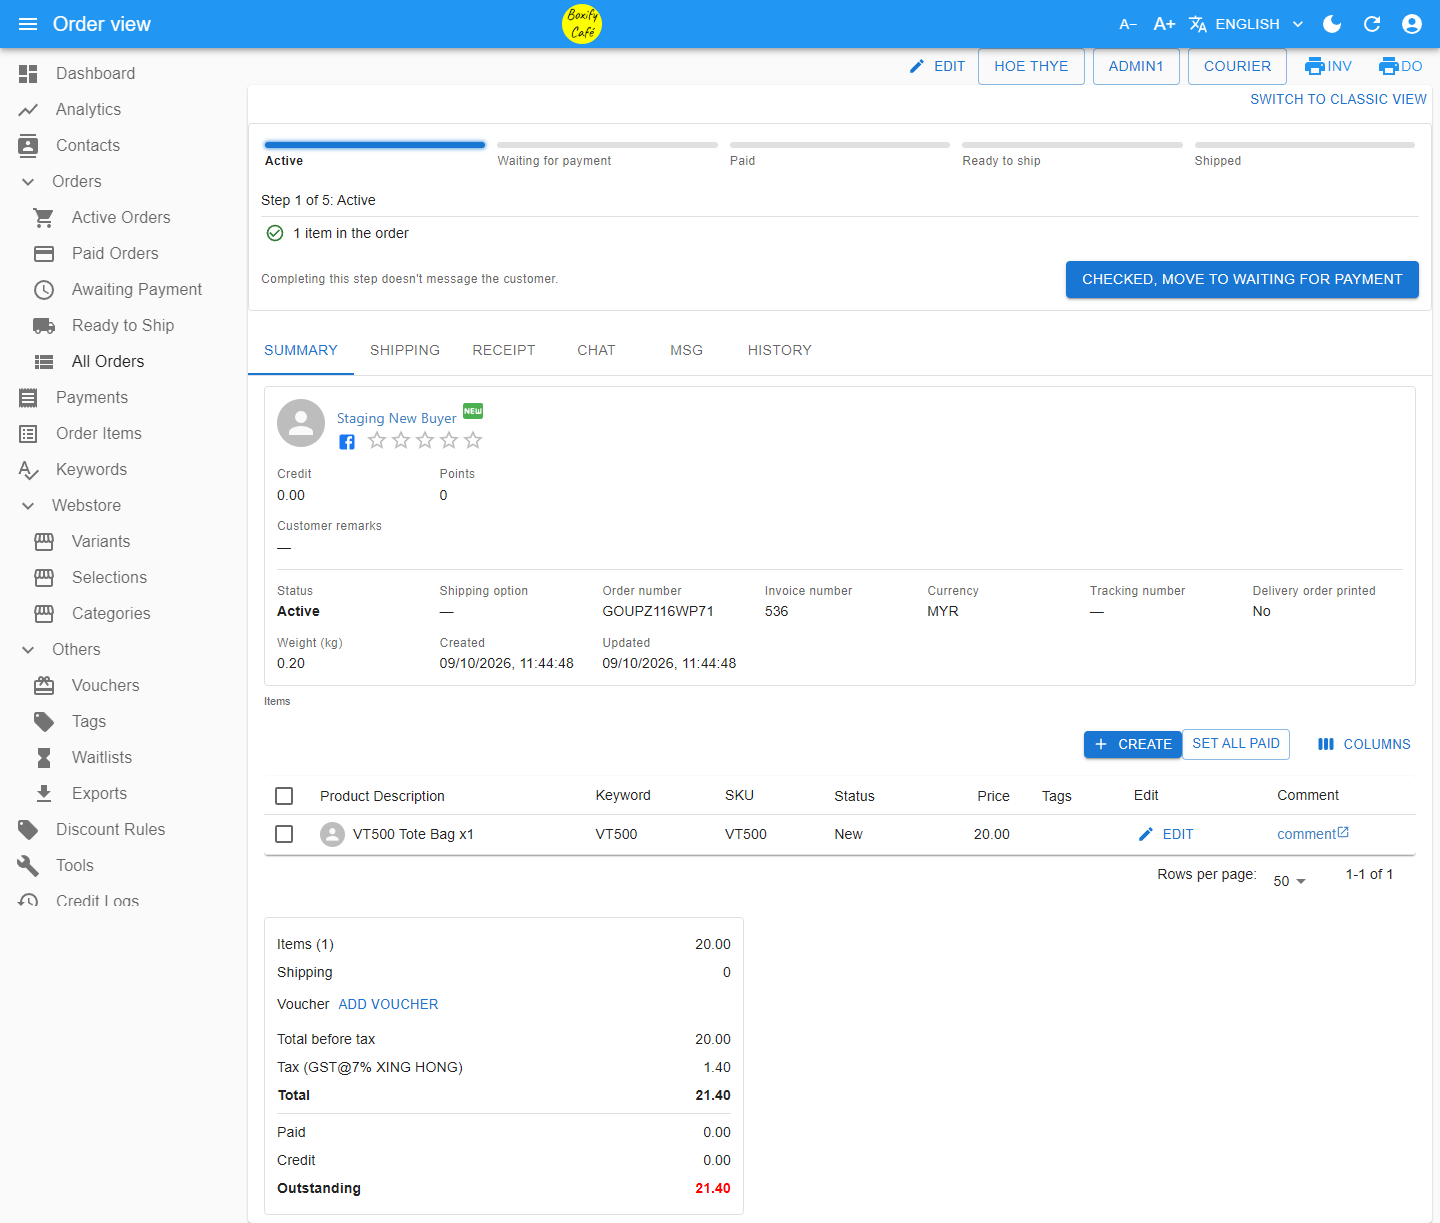Click CHECKED, MOVE TO WAITING FOR PAYMENT
Image resolution: width=1440 pixels, height=1223 pixels.
click(x=1242, y=279)
